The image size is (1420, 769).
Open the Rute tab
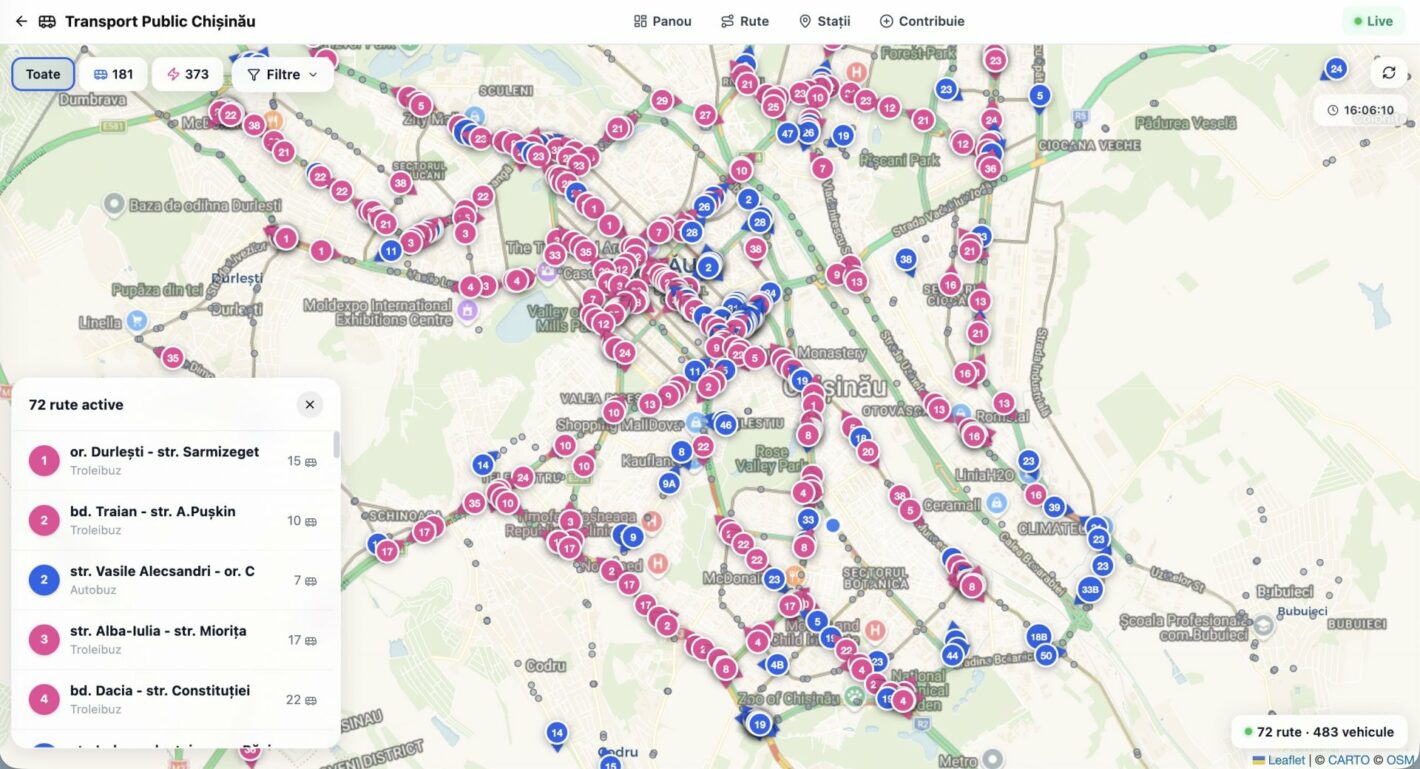click(x=745, y=21)
